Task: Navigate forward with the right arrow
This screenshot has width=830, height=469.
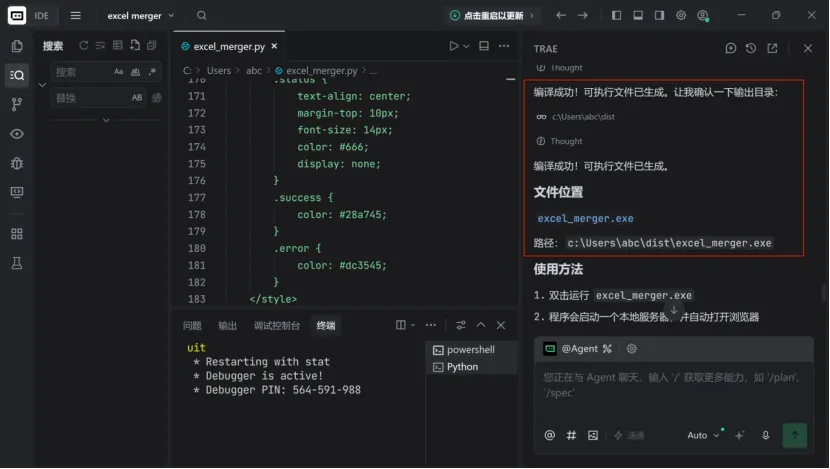Action: [583, 15]
